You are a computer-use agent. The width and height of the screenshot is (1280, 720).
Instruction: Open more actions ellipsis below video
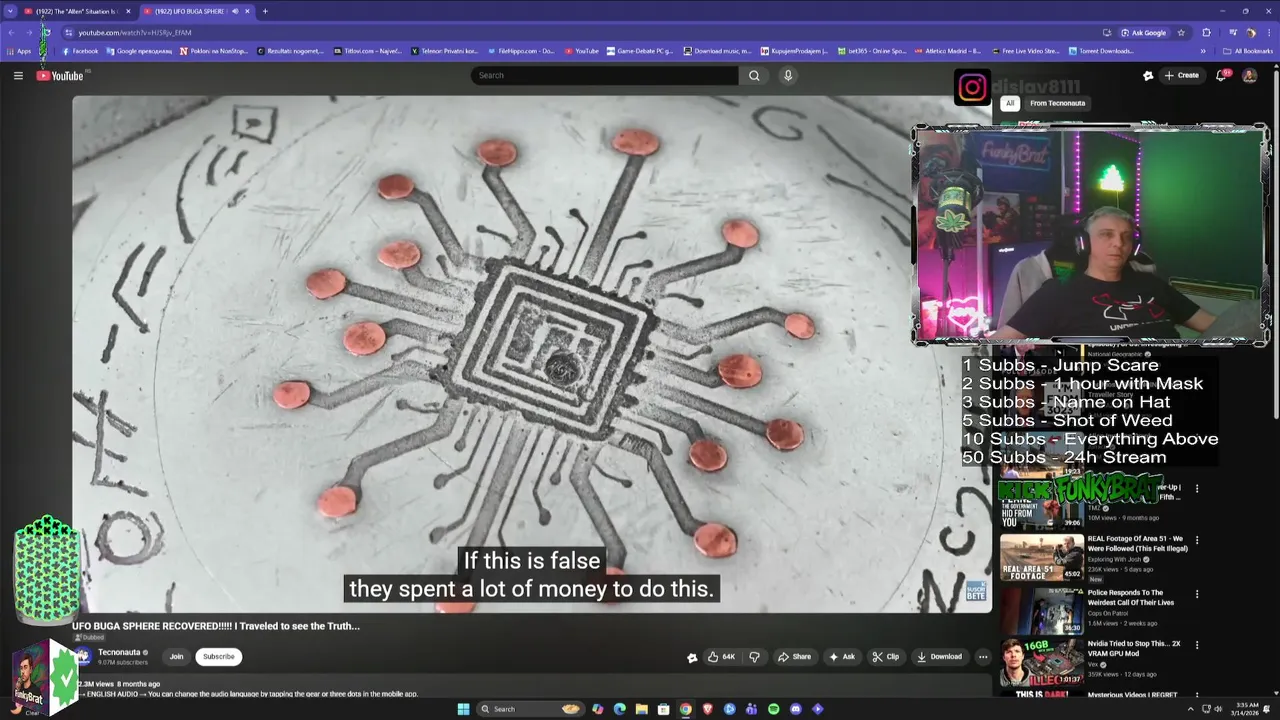point(983,657)
